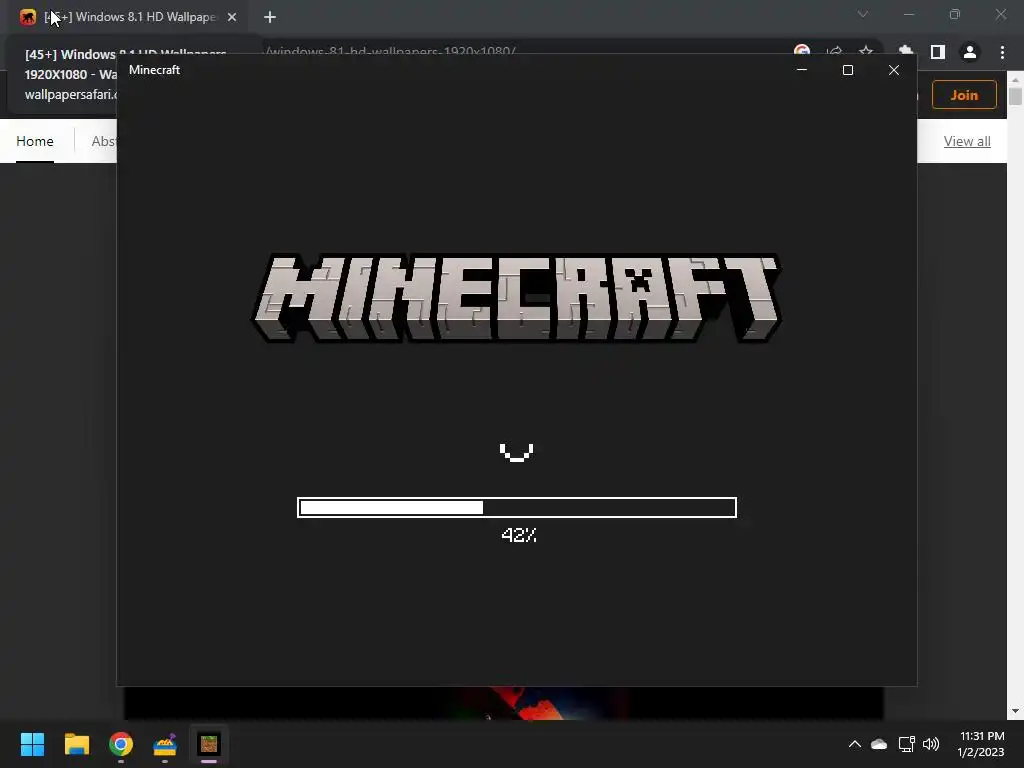The image size is (1024, 768).
Task: Click the Chrome address bar URL
Action: (391, 50)
